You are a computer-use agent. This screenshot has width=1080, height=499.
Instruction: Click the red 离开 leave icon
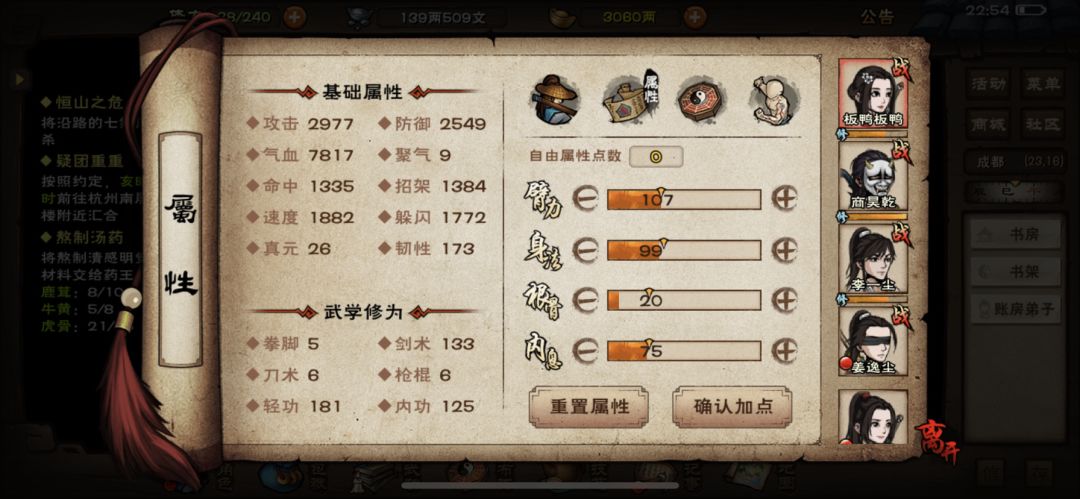[936, 440]
